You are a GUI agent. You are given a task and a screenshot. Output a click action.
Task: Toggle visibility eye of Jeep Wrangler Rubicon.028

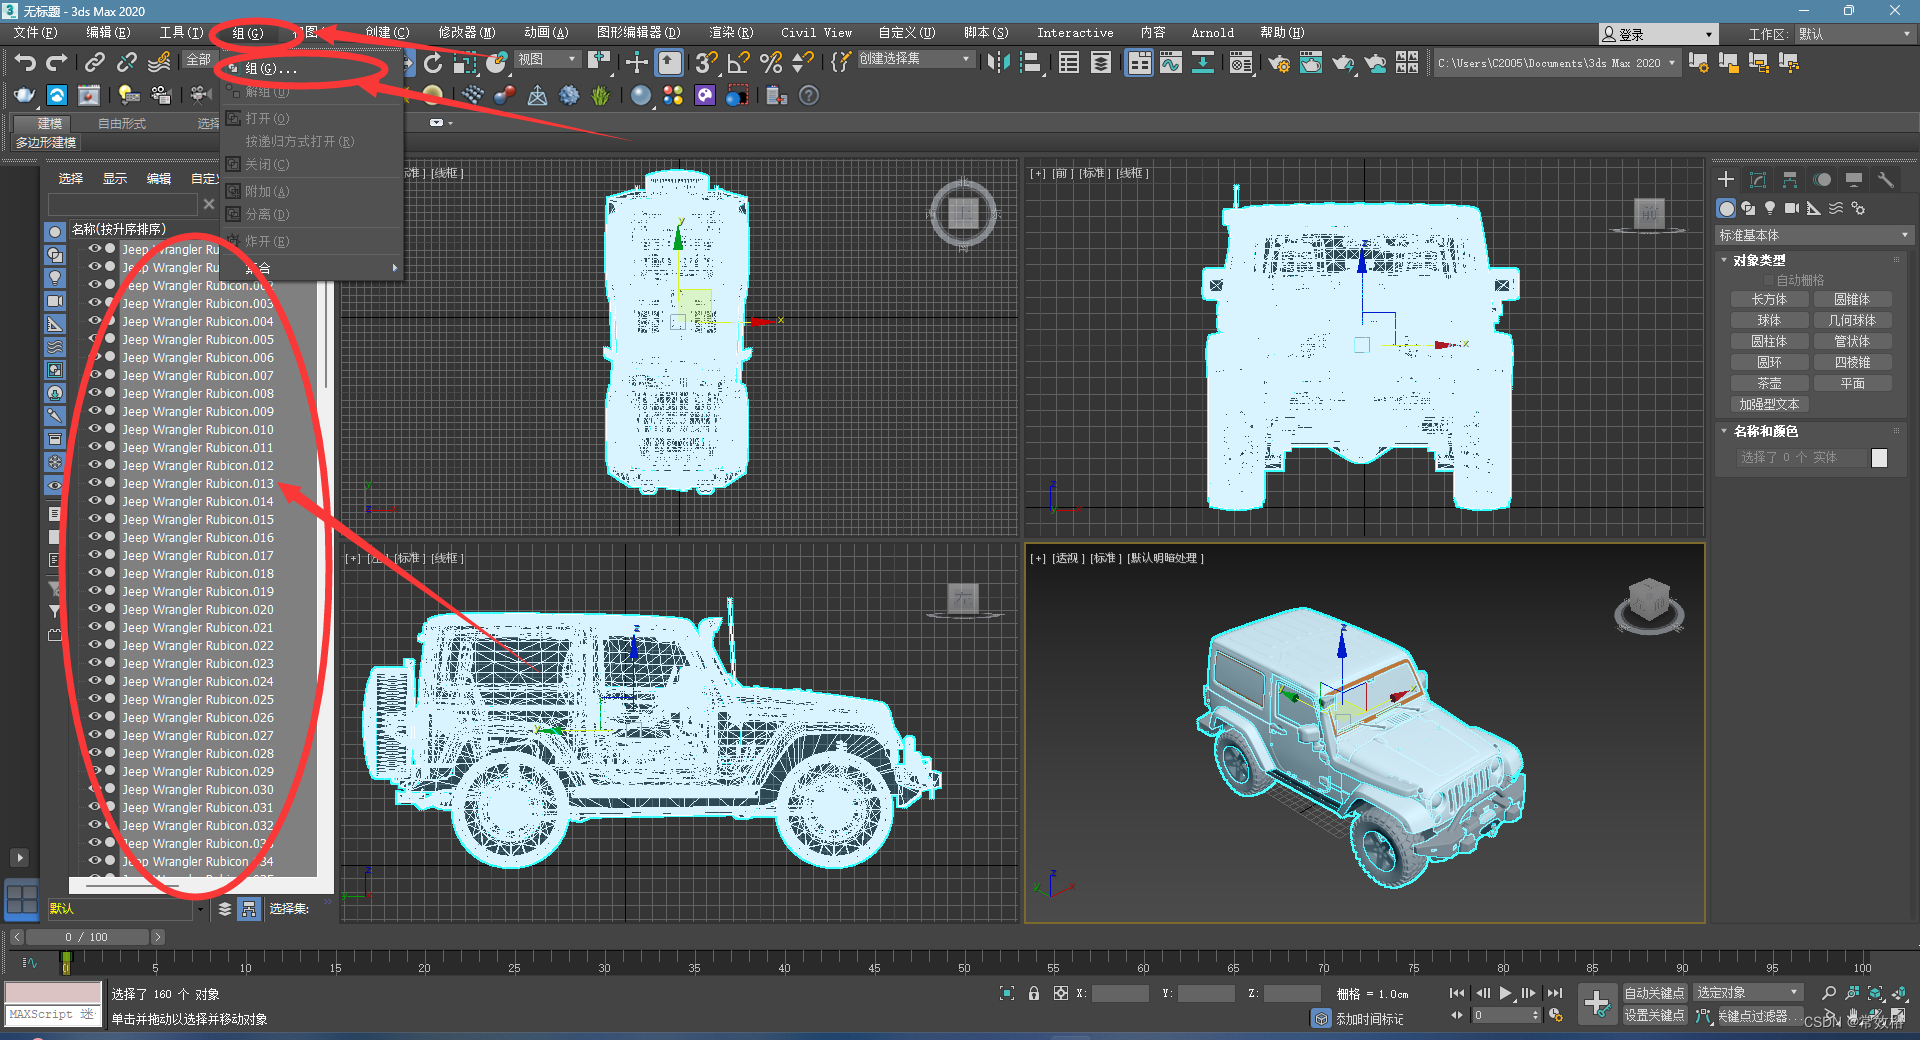(95, 753)
